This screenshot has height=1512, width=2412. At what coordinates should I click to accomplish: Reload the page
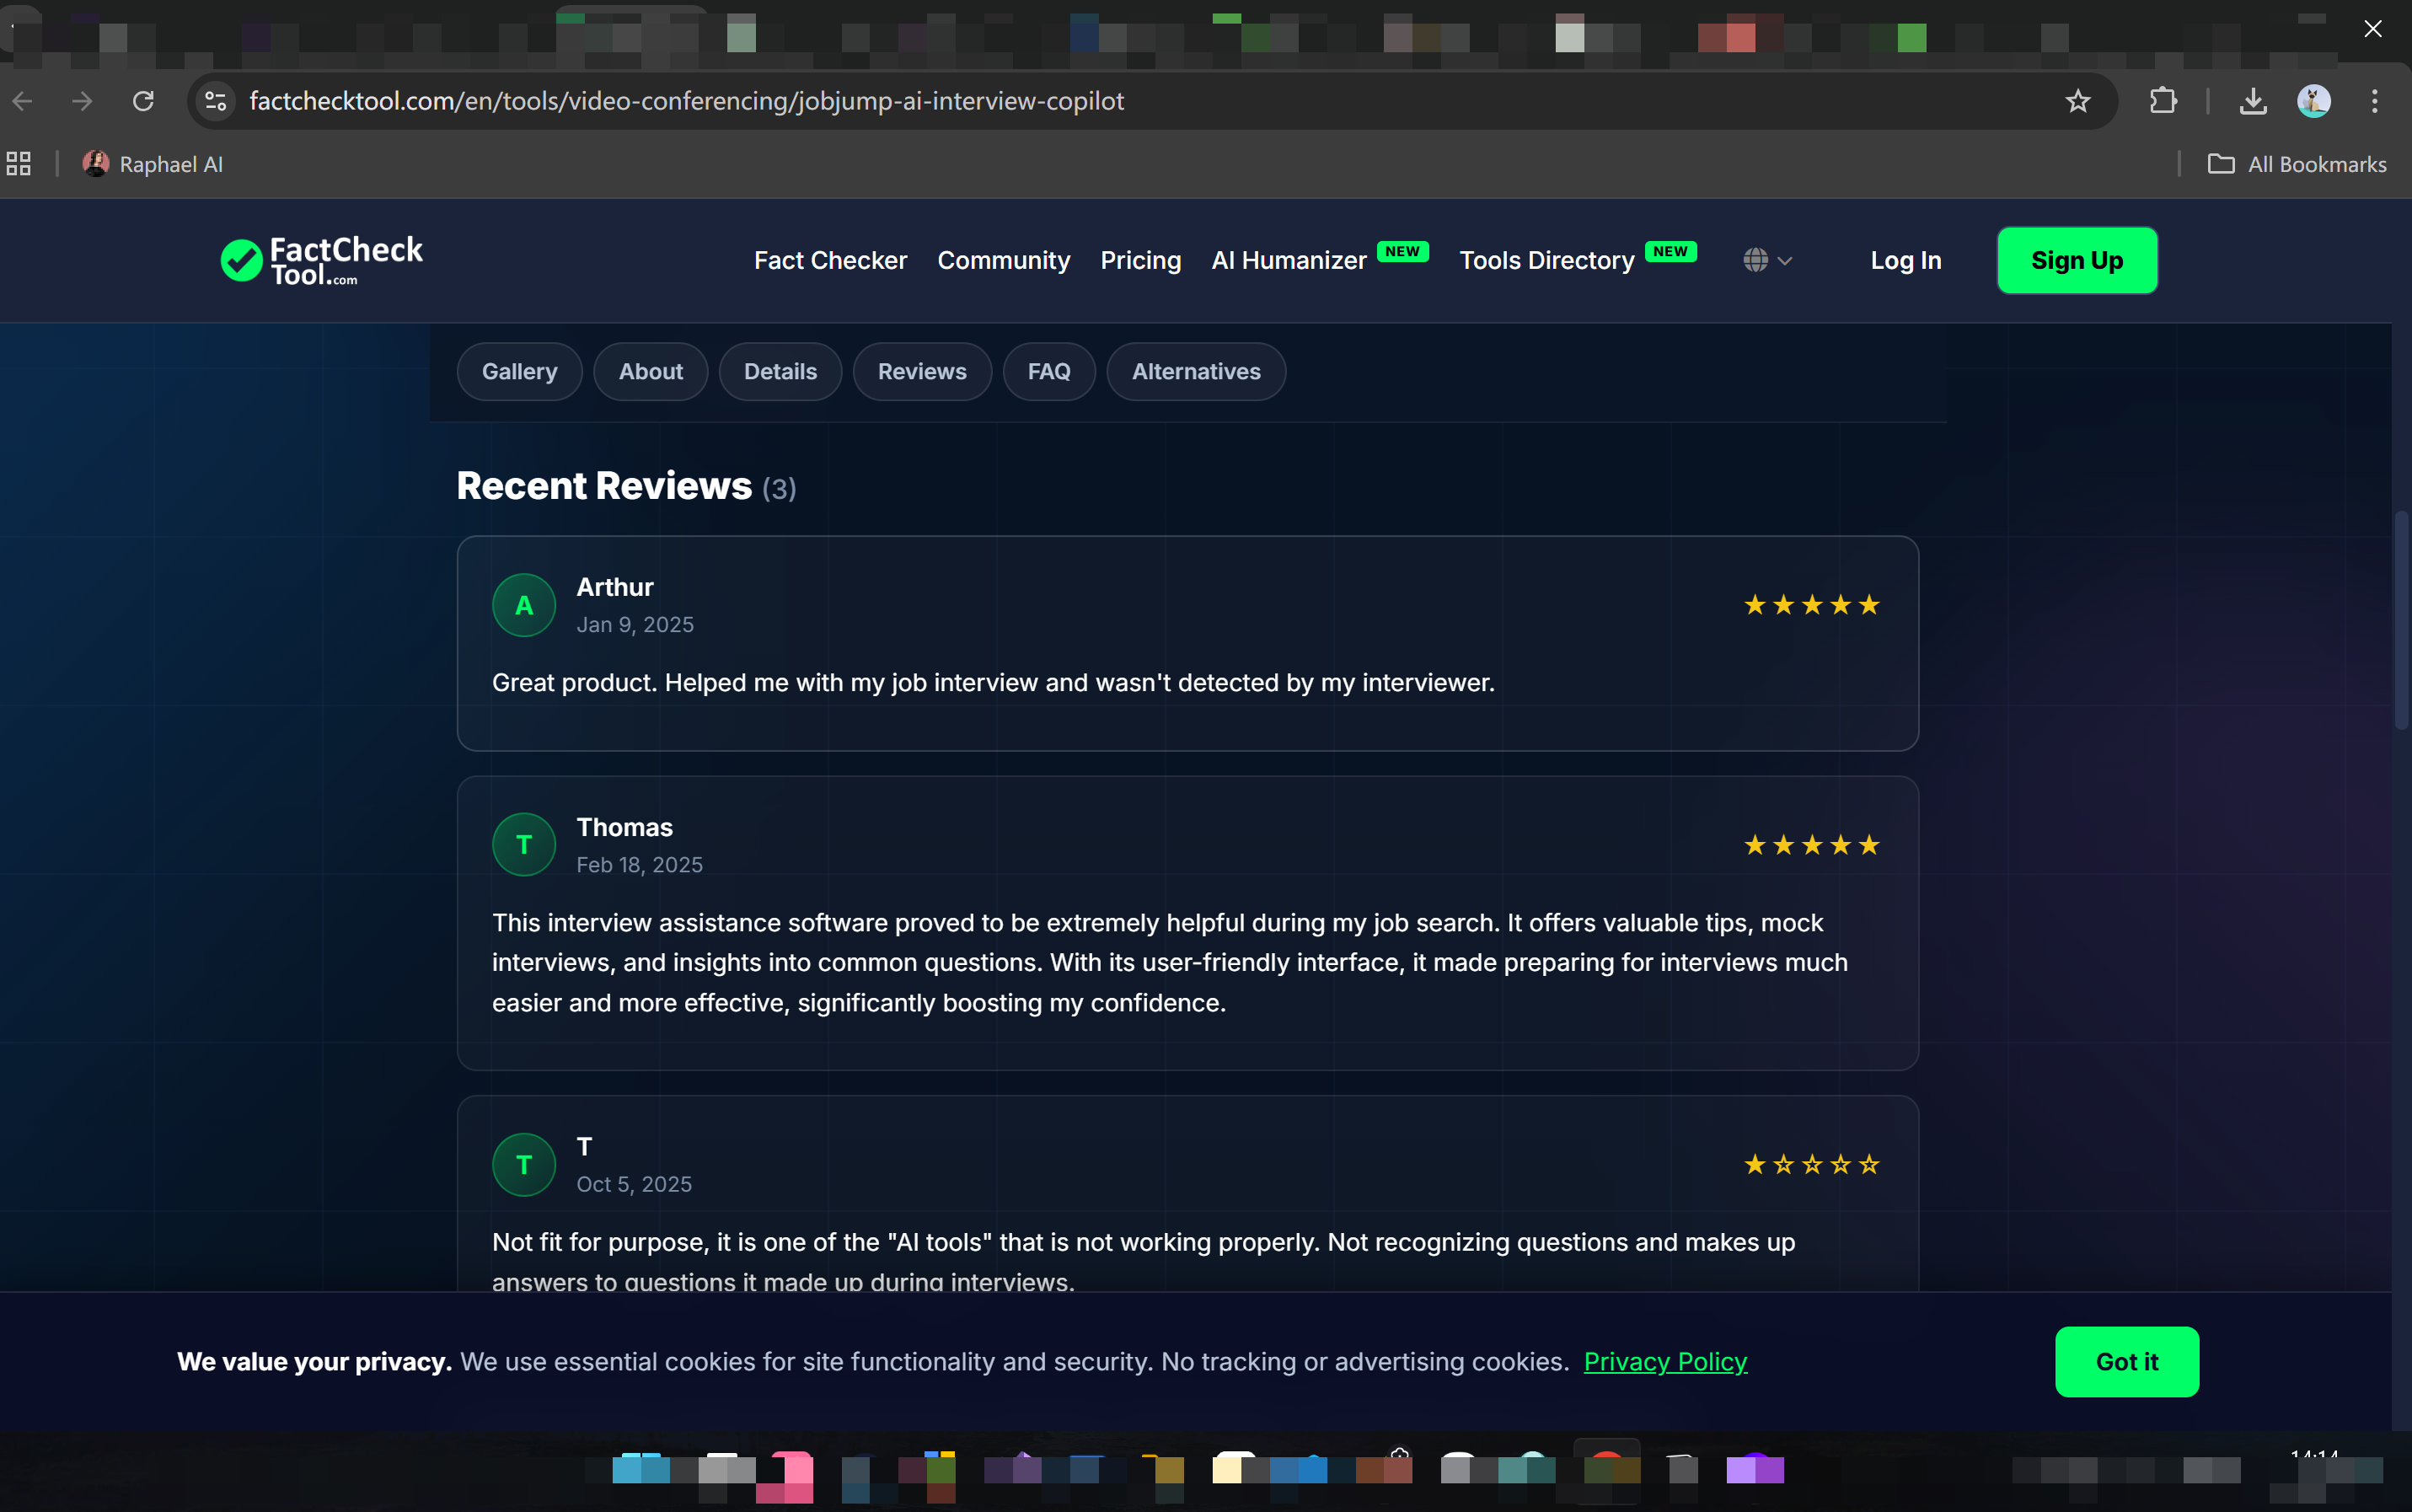(143, 101)
